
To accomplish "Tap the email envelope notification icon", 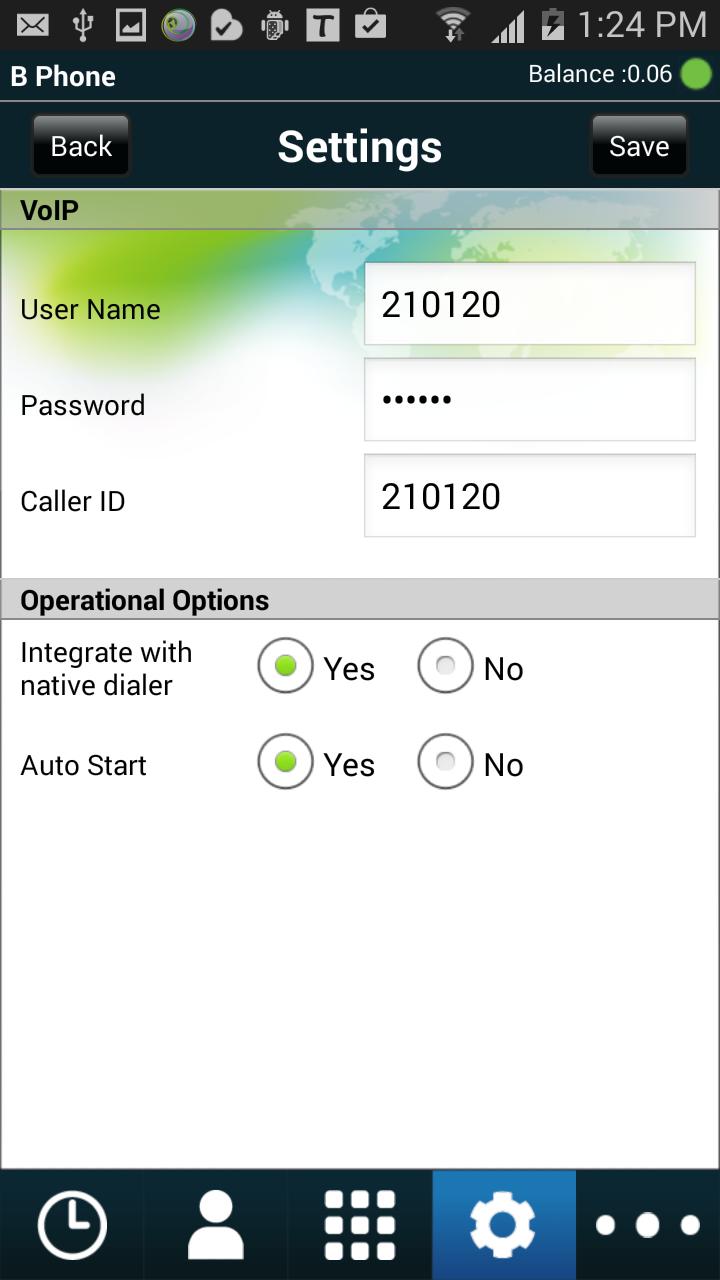I will 33,24.
